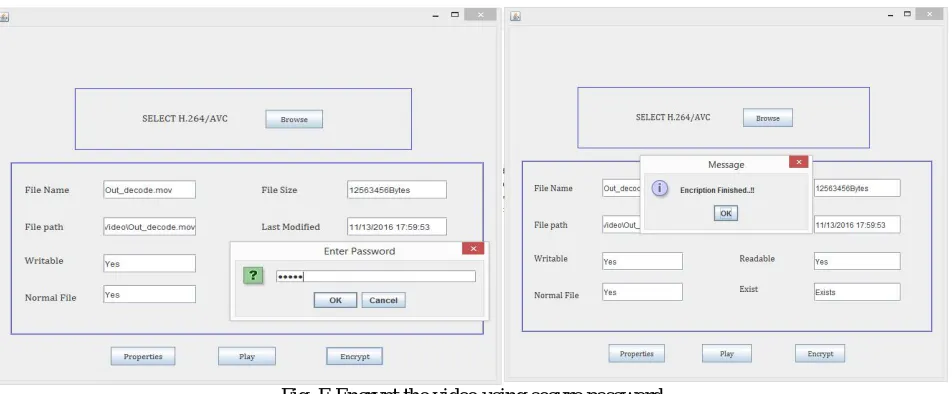Click File Size field in left window
The image size is (952, 394).
396,189
